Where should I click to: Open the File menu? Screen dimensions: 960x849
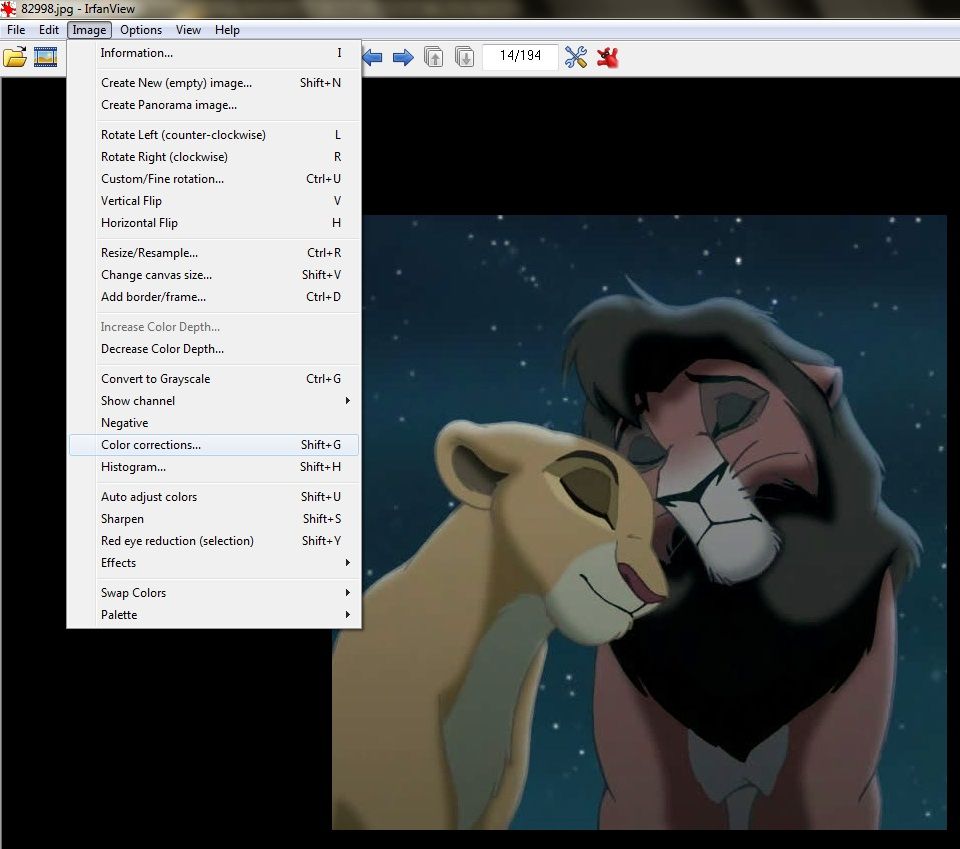point(16,30)
